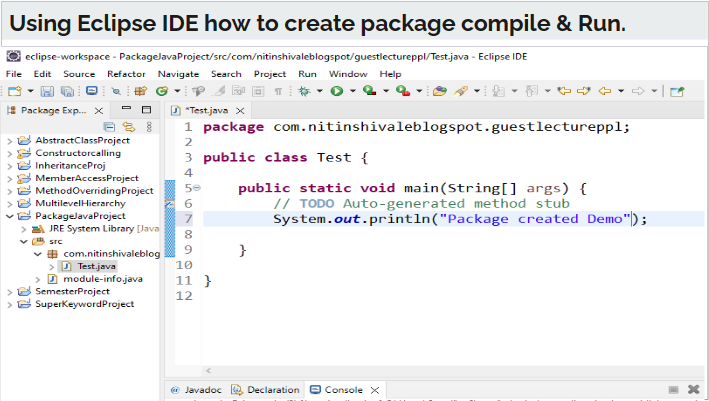Click the green Run button icon
Viewport: 709px width, 401px height.
tap(336, 91)
